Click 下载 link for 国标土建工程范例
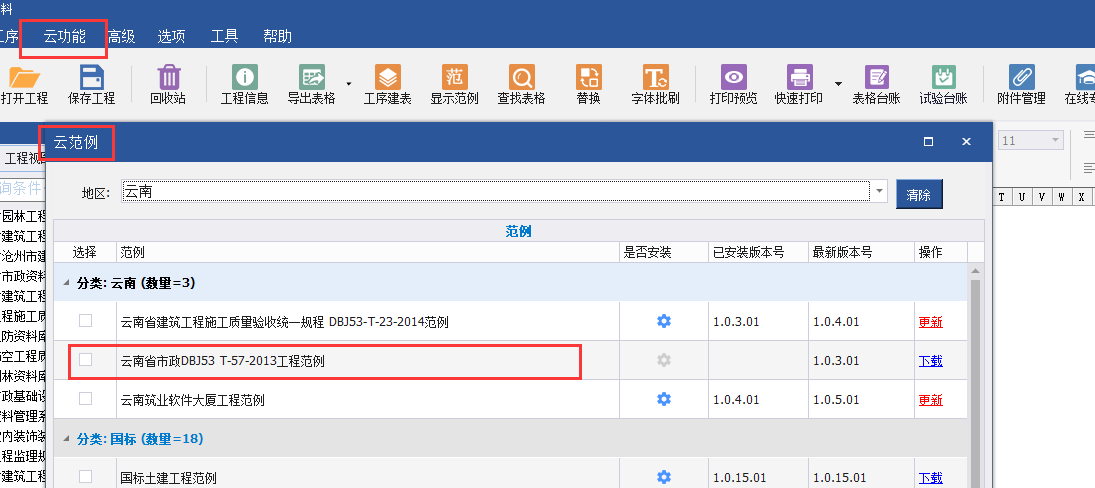Viewport: 1095px width, 488px height. click(x=930, y=478)
